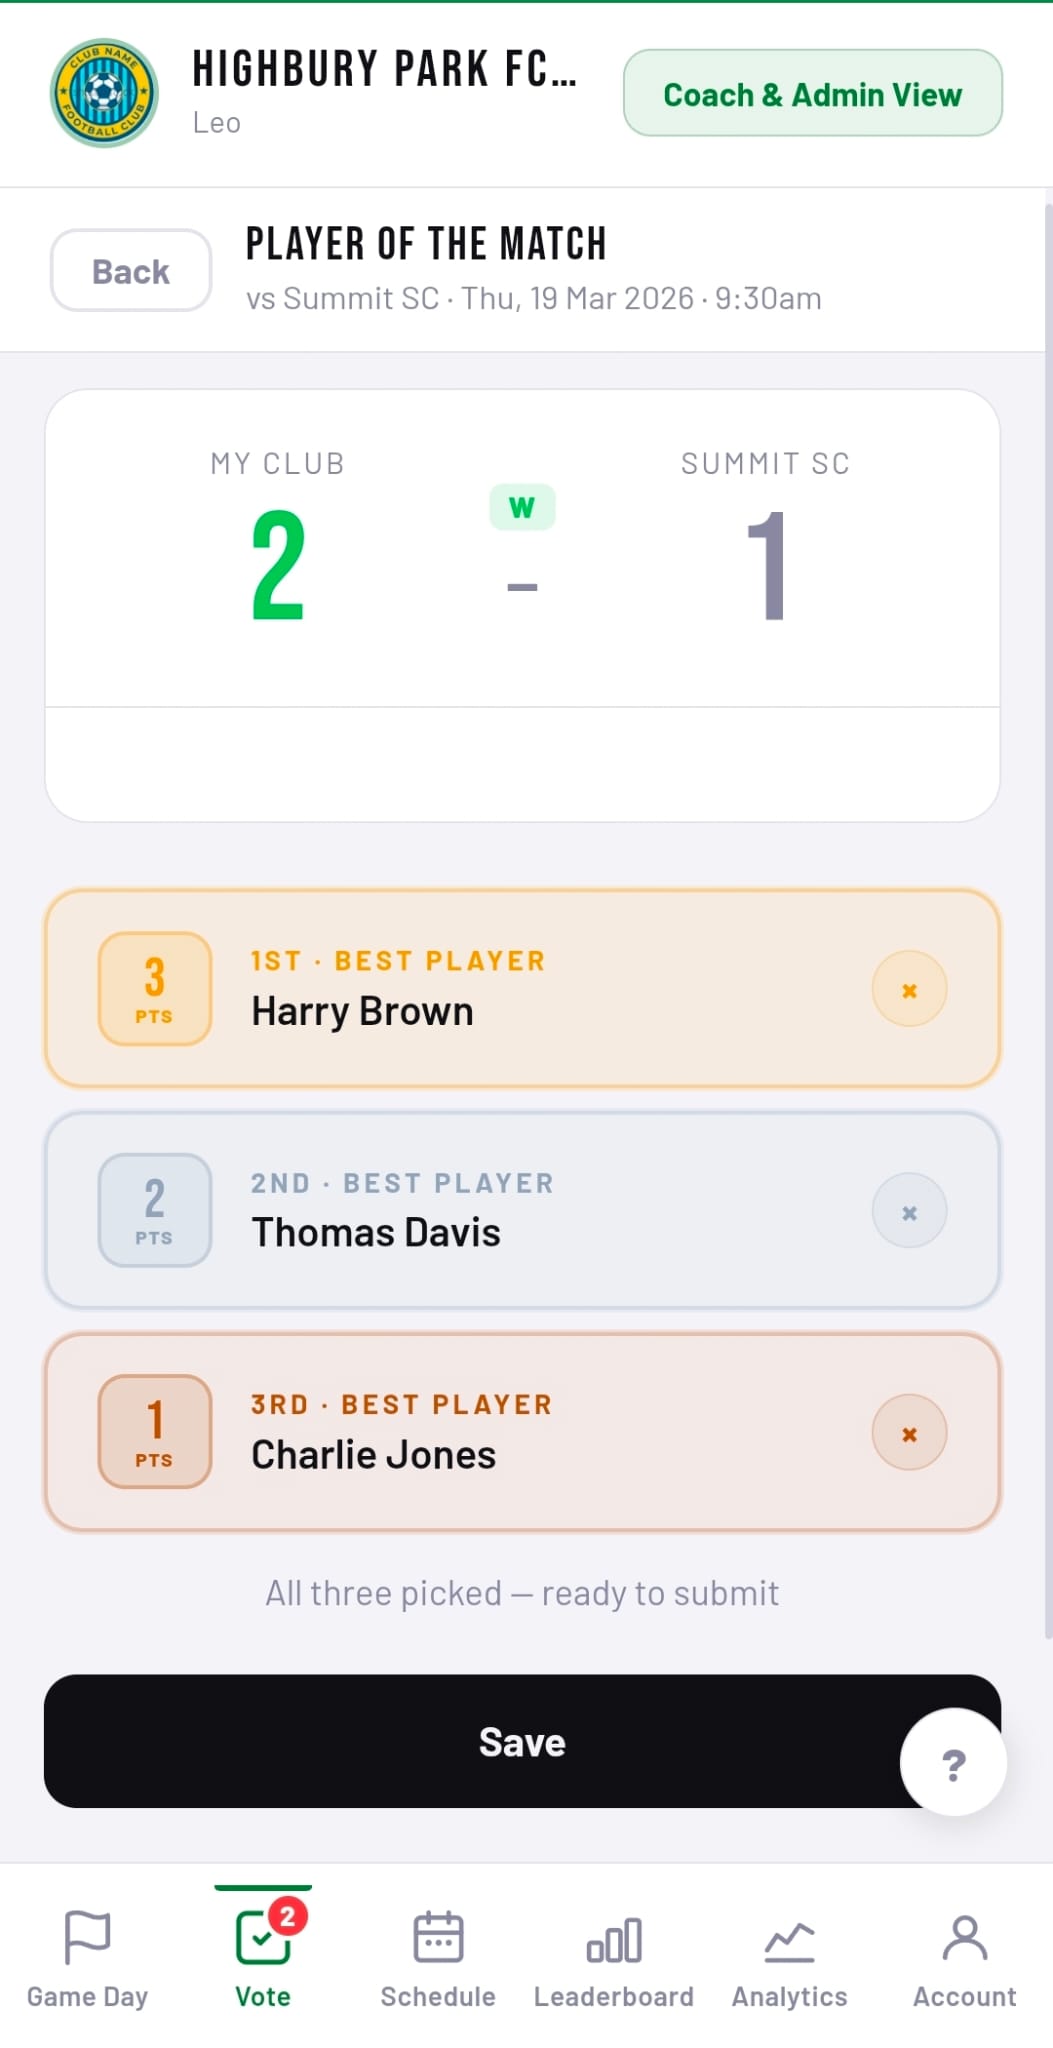This screenshot has height=2048, width=1053.
Task: Tap the Vote notification badge
Action: tap(287, 1916)
